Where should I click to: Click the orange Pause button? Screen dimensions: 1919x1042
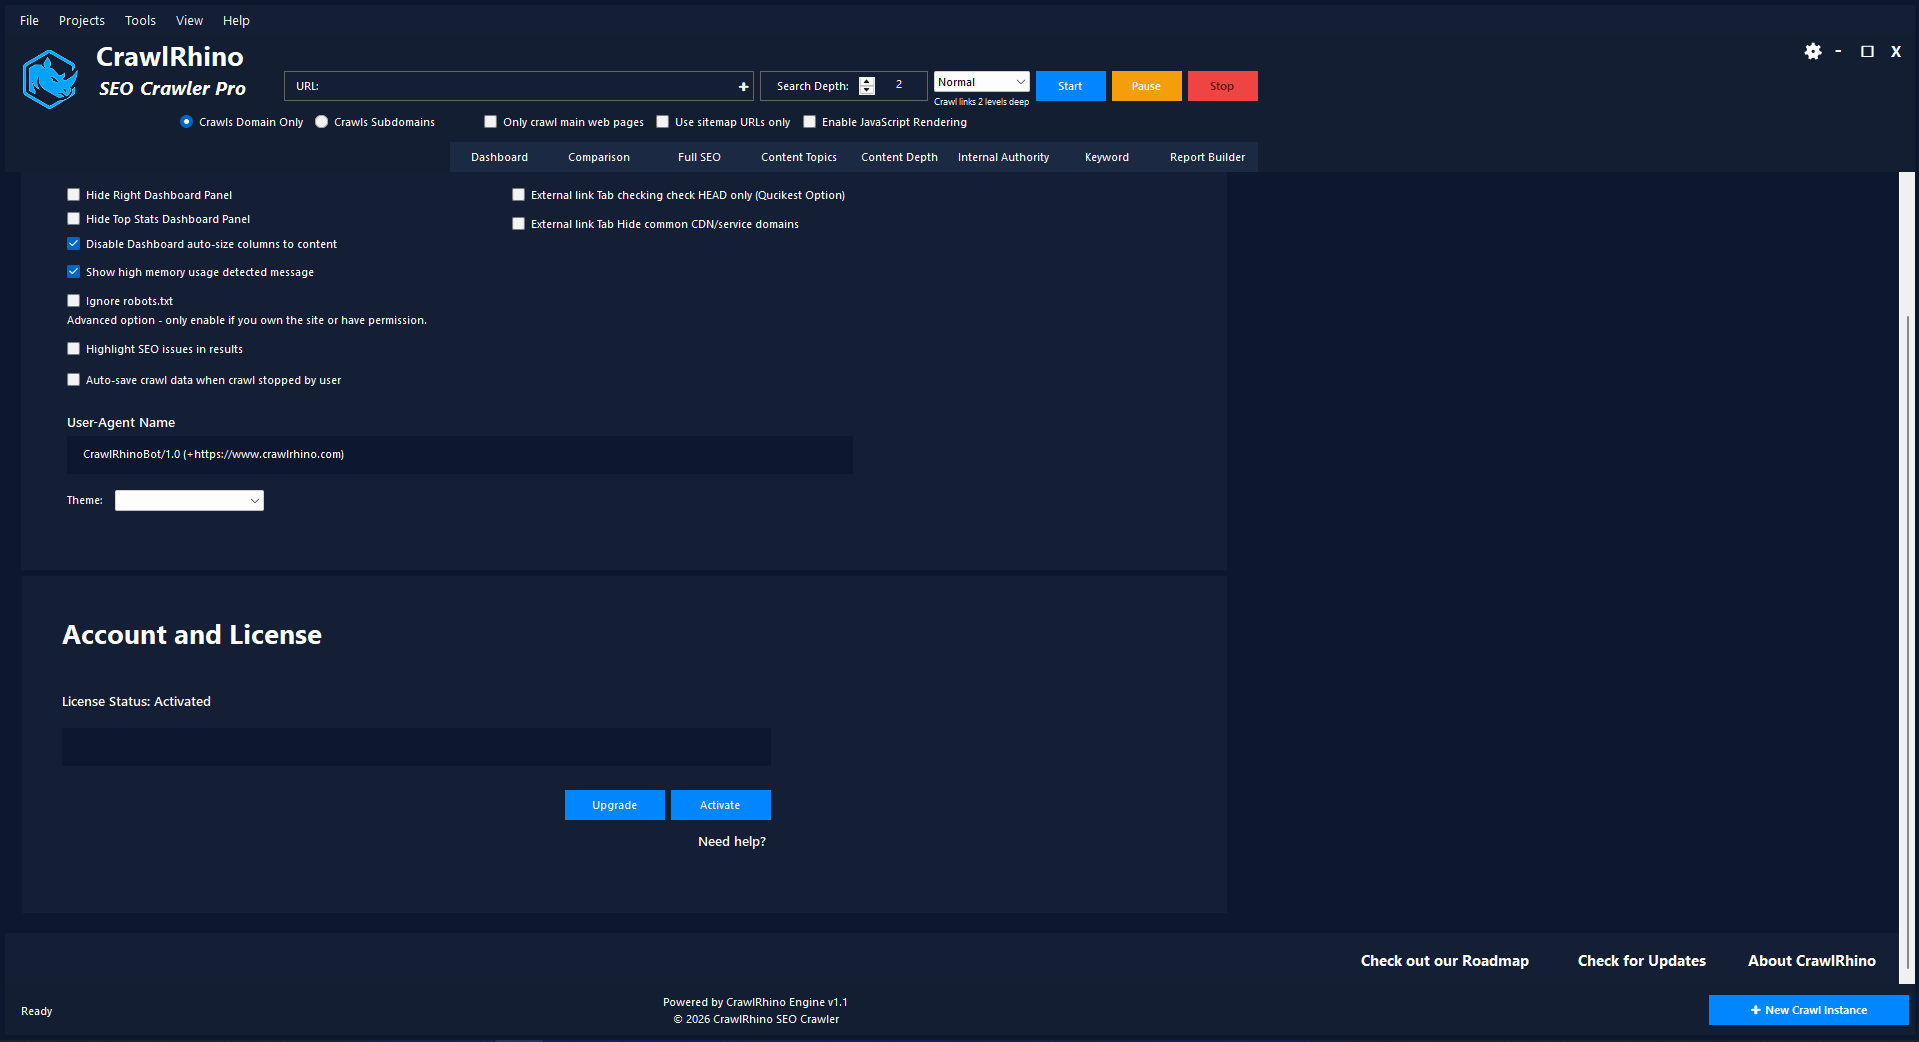click(x=1146, y=86)
